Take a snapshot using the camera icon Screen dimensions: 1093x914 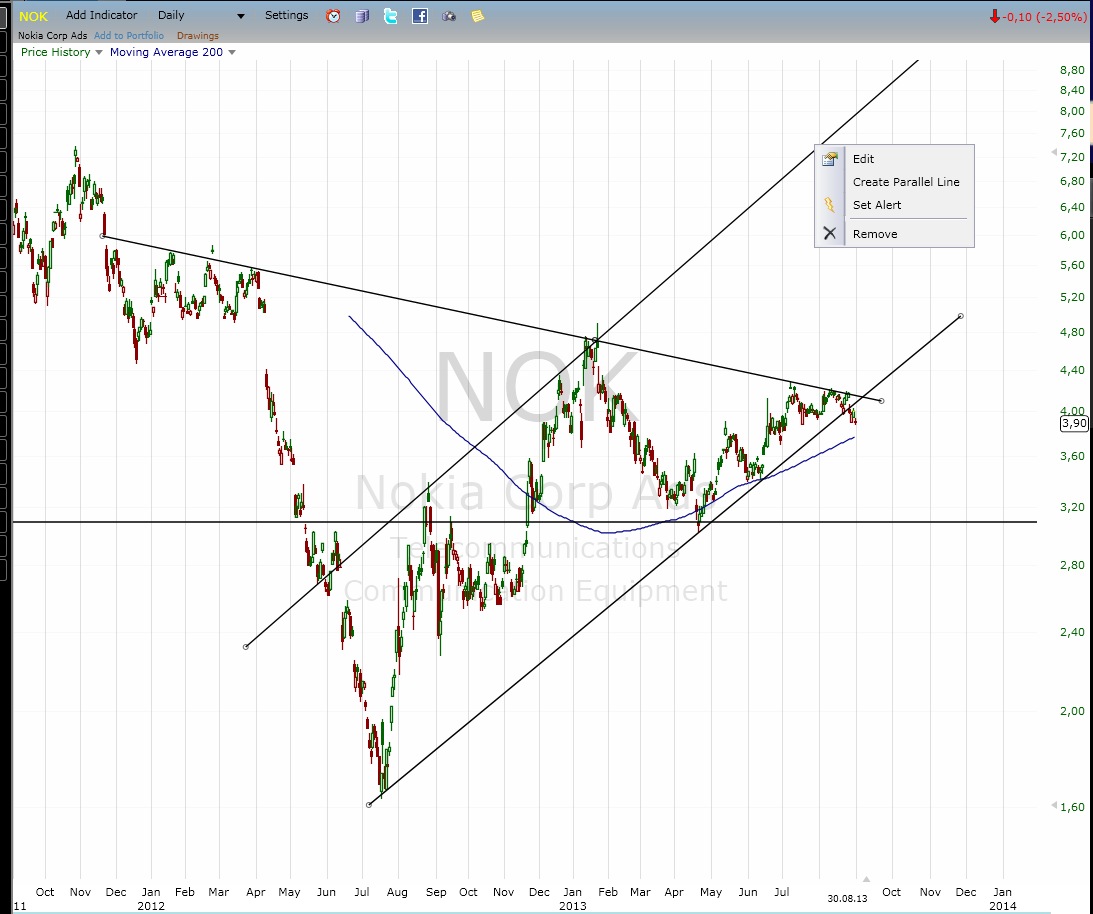(449, 15)
